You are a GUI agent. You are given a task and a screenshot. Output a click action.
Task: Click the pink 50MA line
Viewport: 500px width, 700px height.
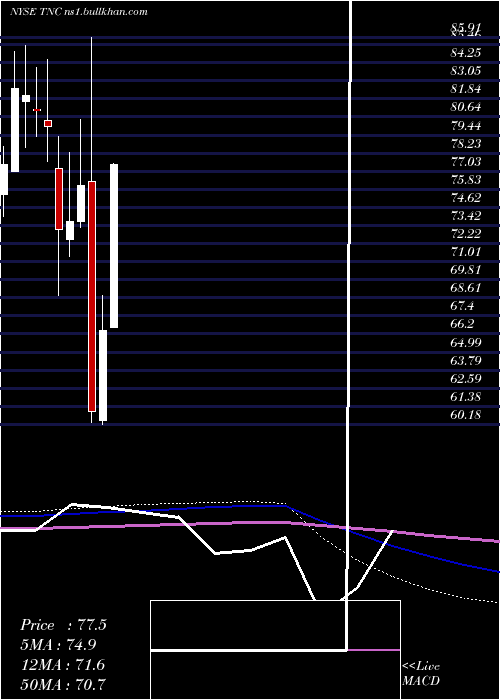(250, 523)
